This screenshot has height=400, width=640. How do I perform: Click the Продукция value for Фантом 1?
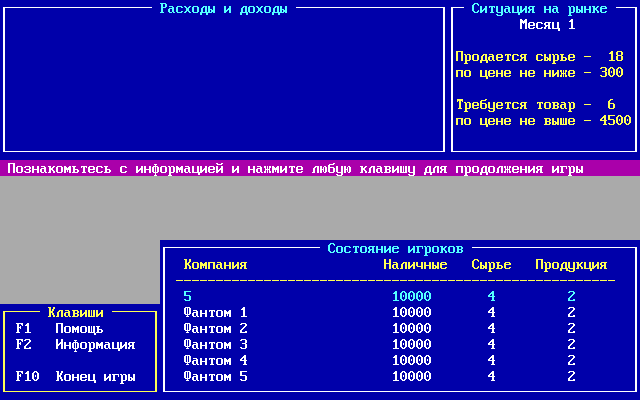pyautogui.click(x=571, y=312)
